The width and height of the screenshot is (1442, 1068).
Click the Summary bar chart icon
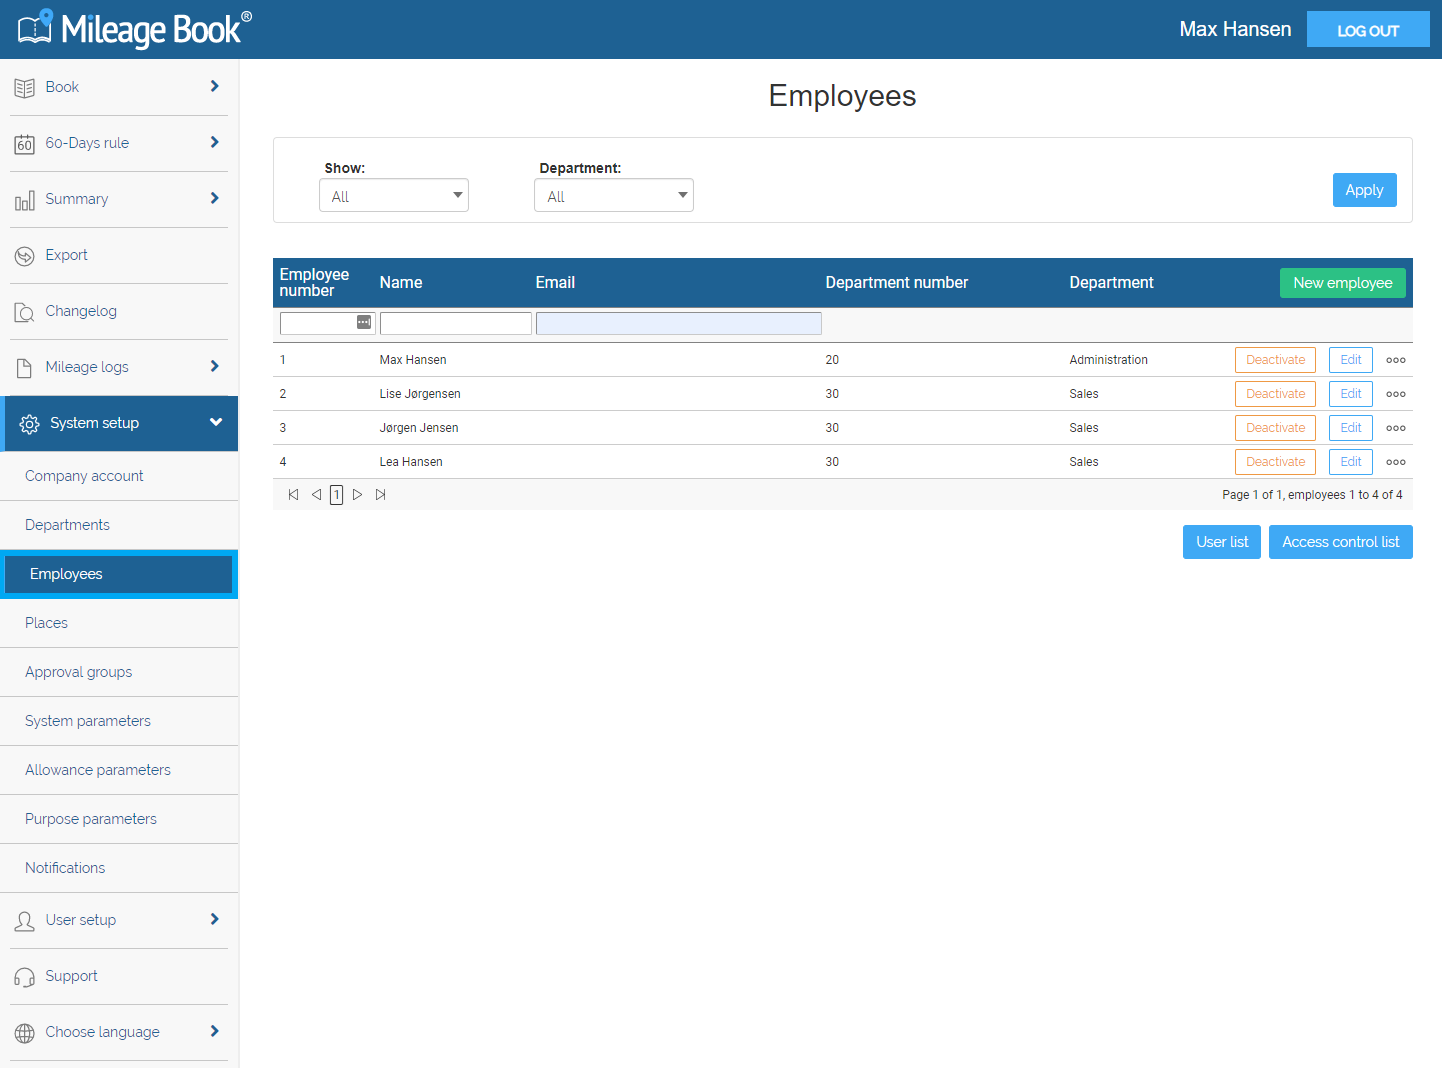25,201
